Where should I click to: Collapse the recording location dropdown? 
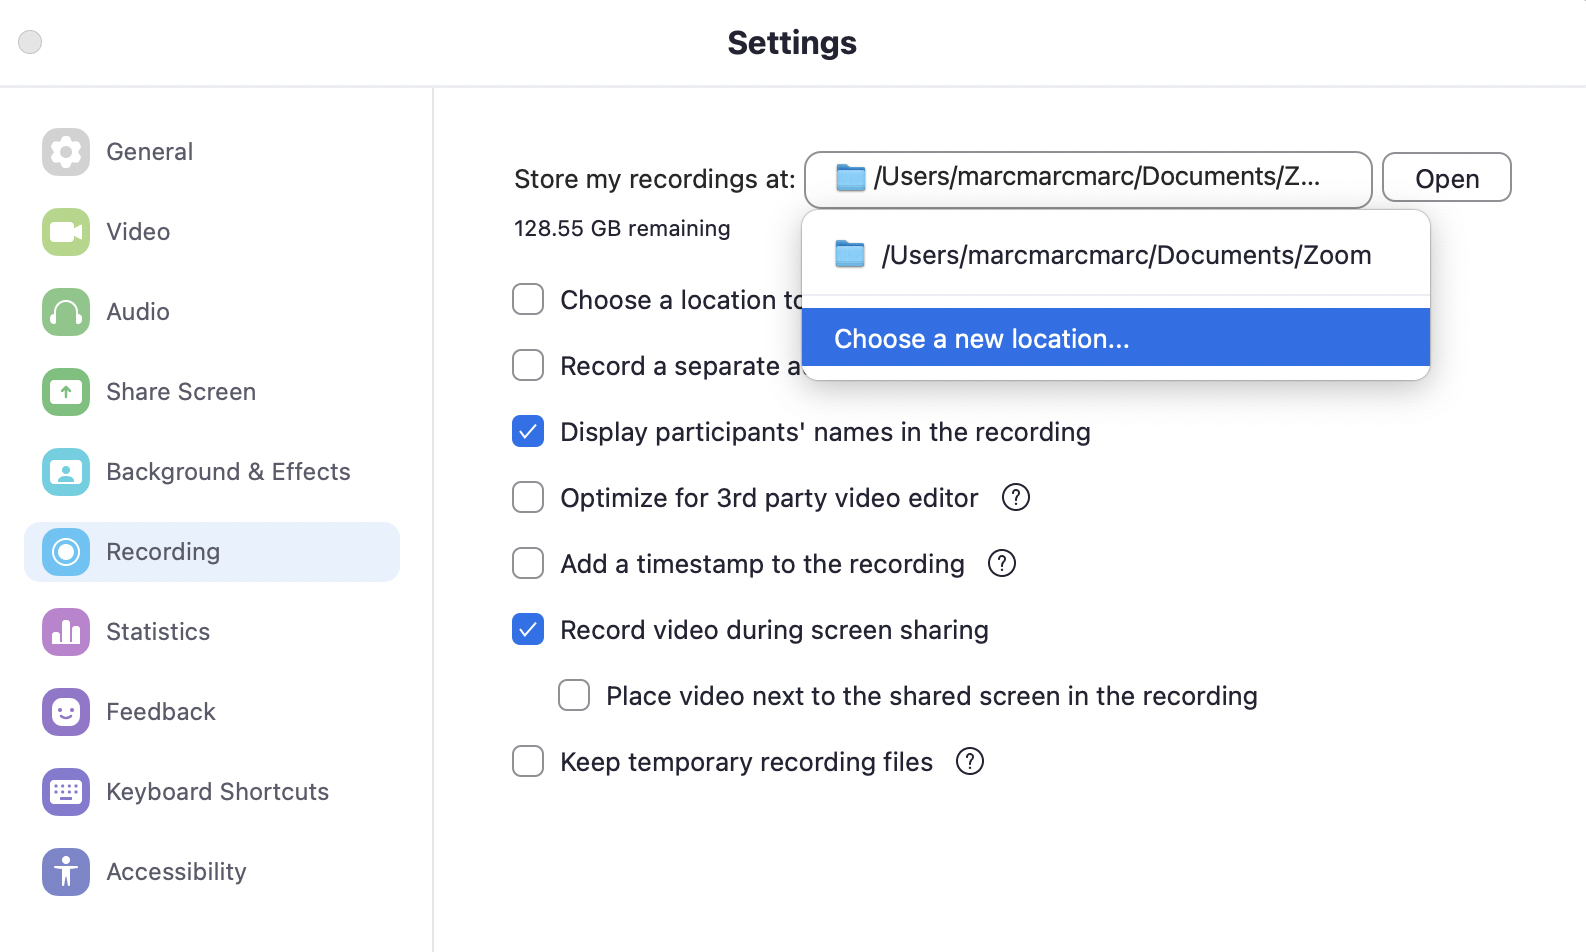coord(1087,179)
